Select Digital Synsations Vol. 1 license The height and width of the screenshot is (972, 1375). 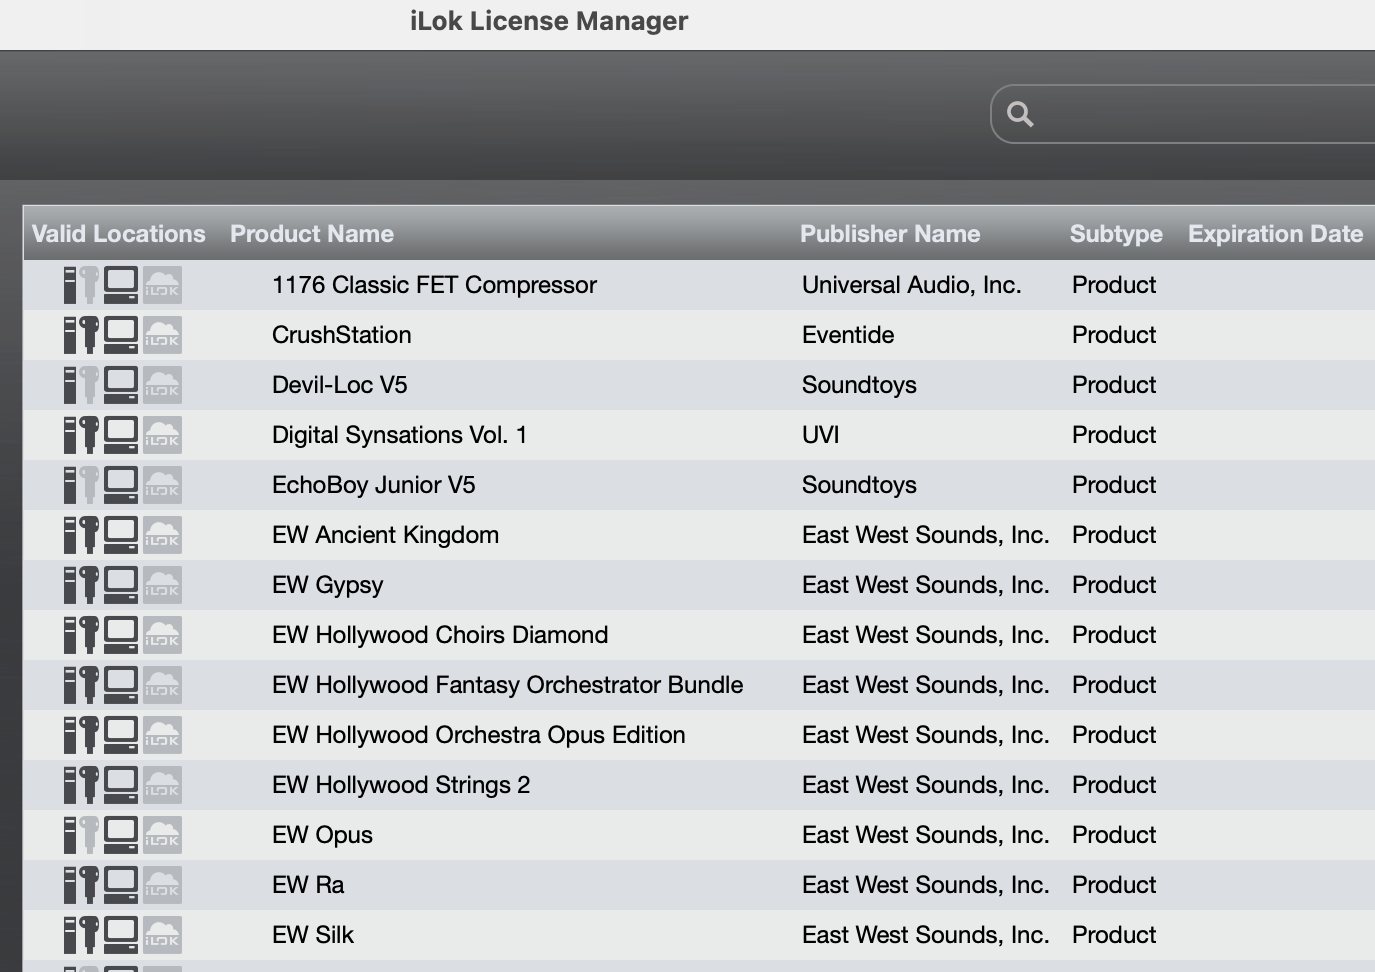699,435
